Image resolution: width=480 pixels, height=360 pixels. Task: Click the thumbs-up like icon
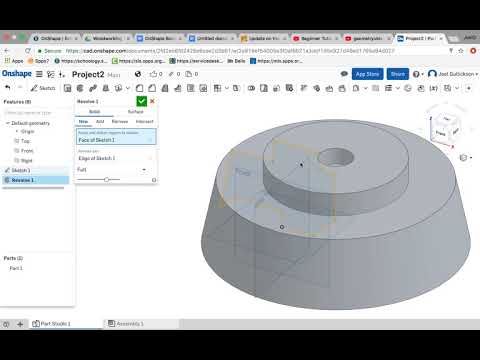[x=153, y=74]
